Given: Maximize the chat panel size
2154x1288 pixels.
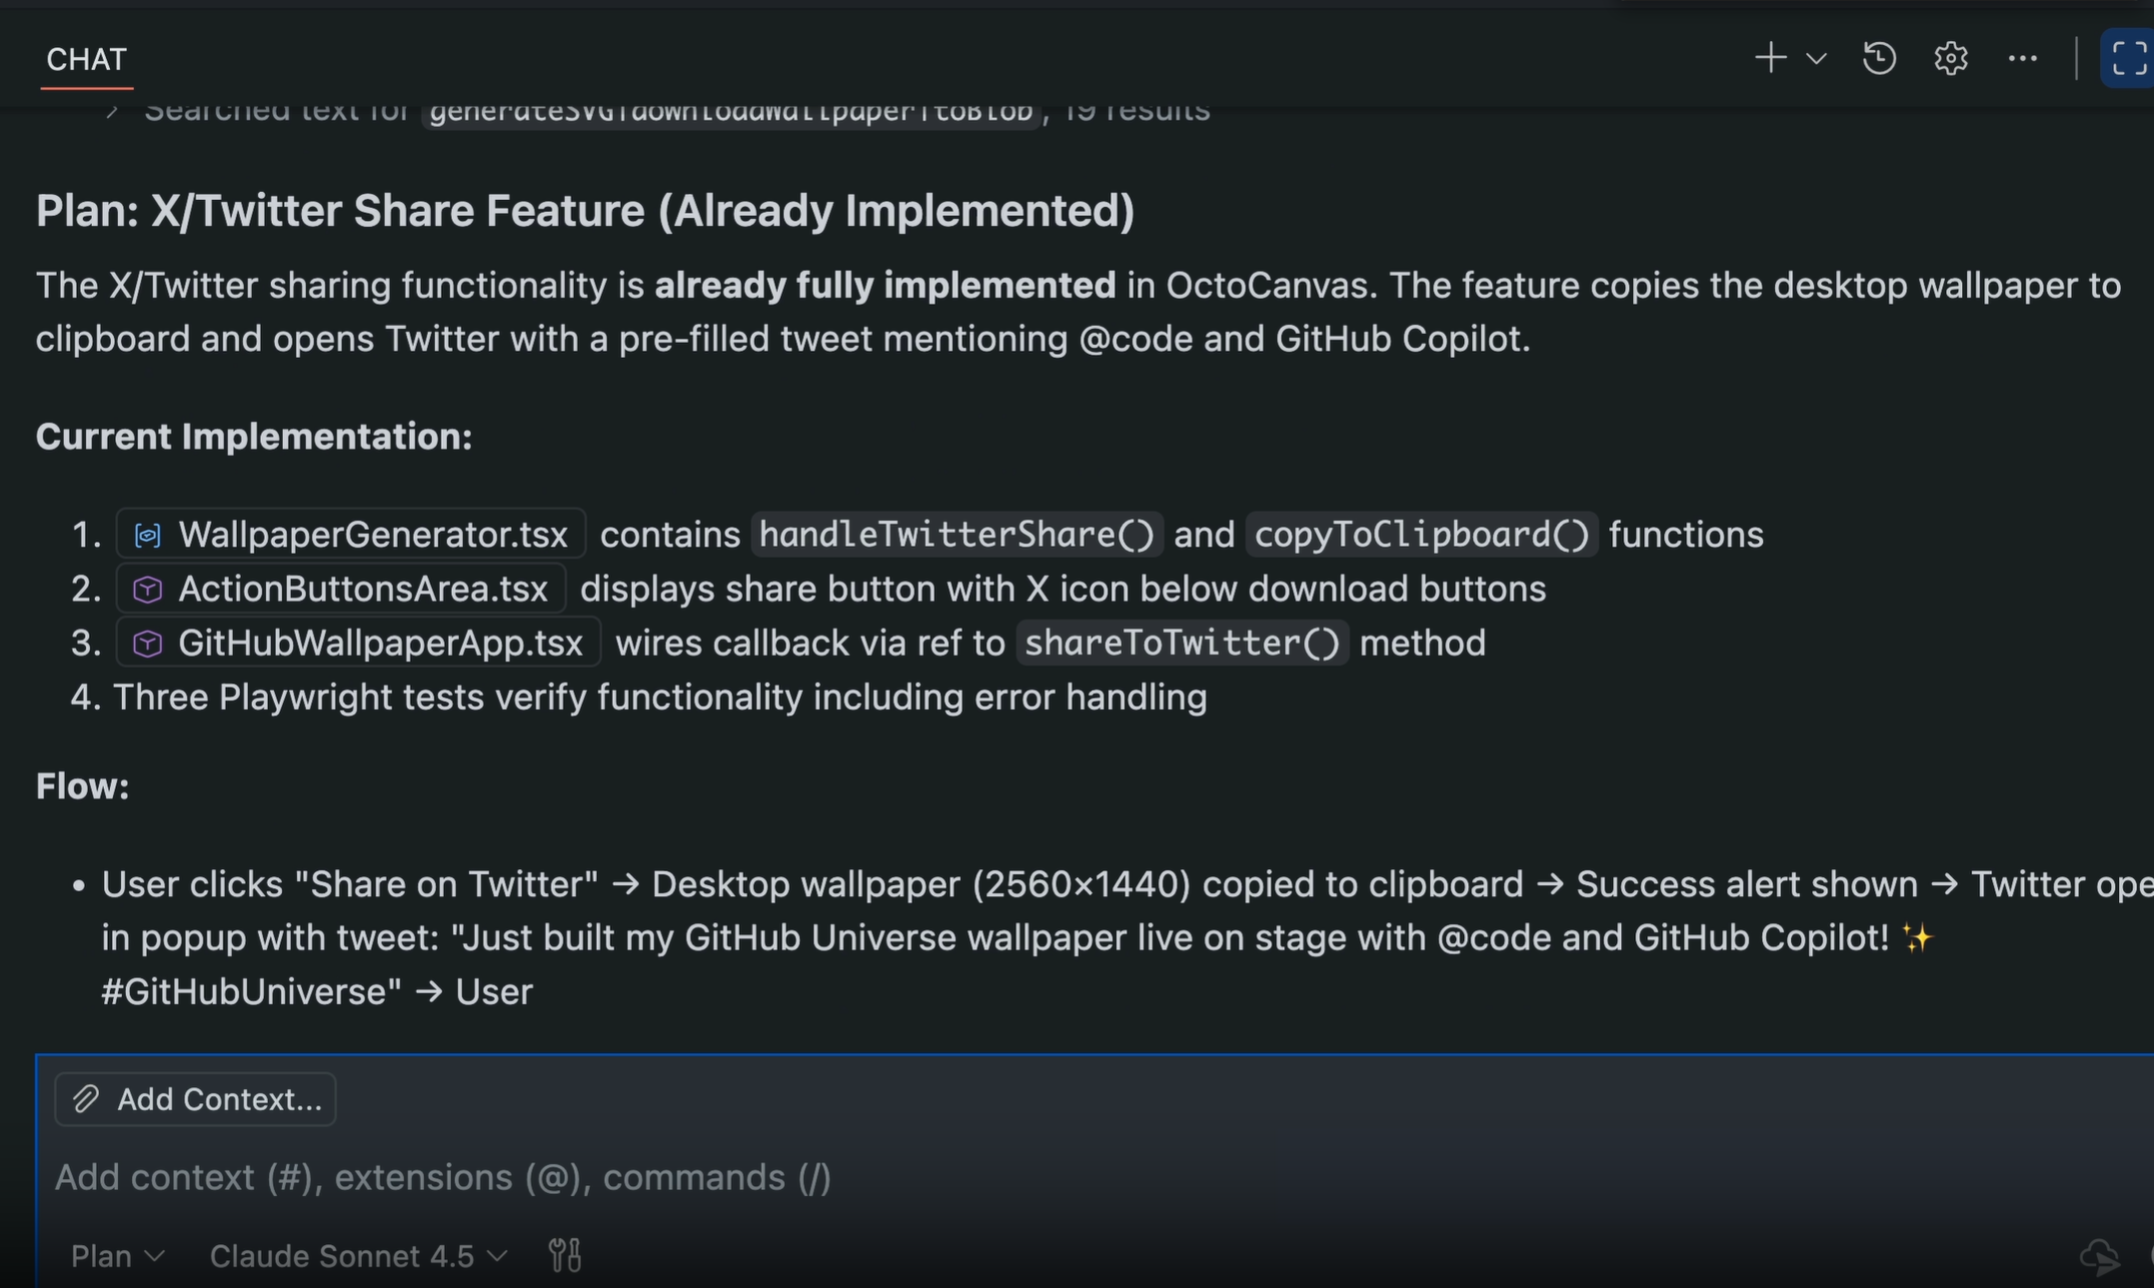Looking at the screenshot, I should 2128,58.
